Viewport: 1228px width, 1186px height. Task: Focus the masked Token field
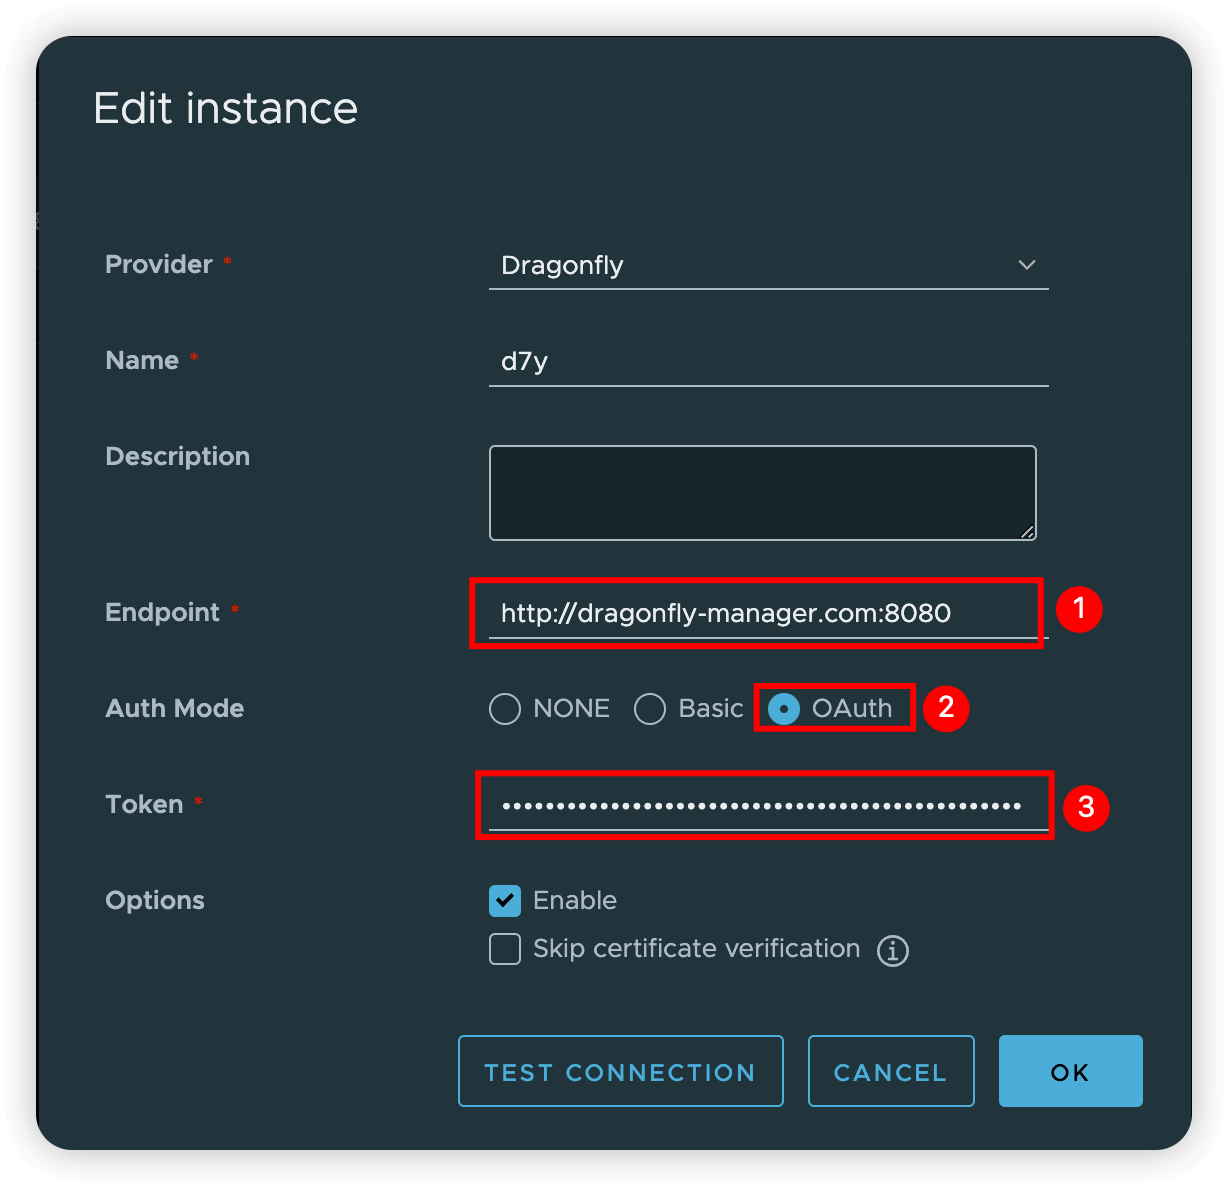click(x=762, y=805)
